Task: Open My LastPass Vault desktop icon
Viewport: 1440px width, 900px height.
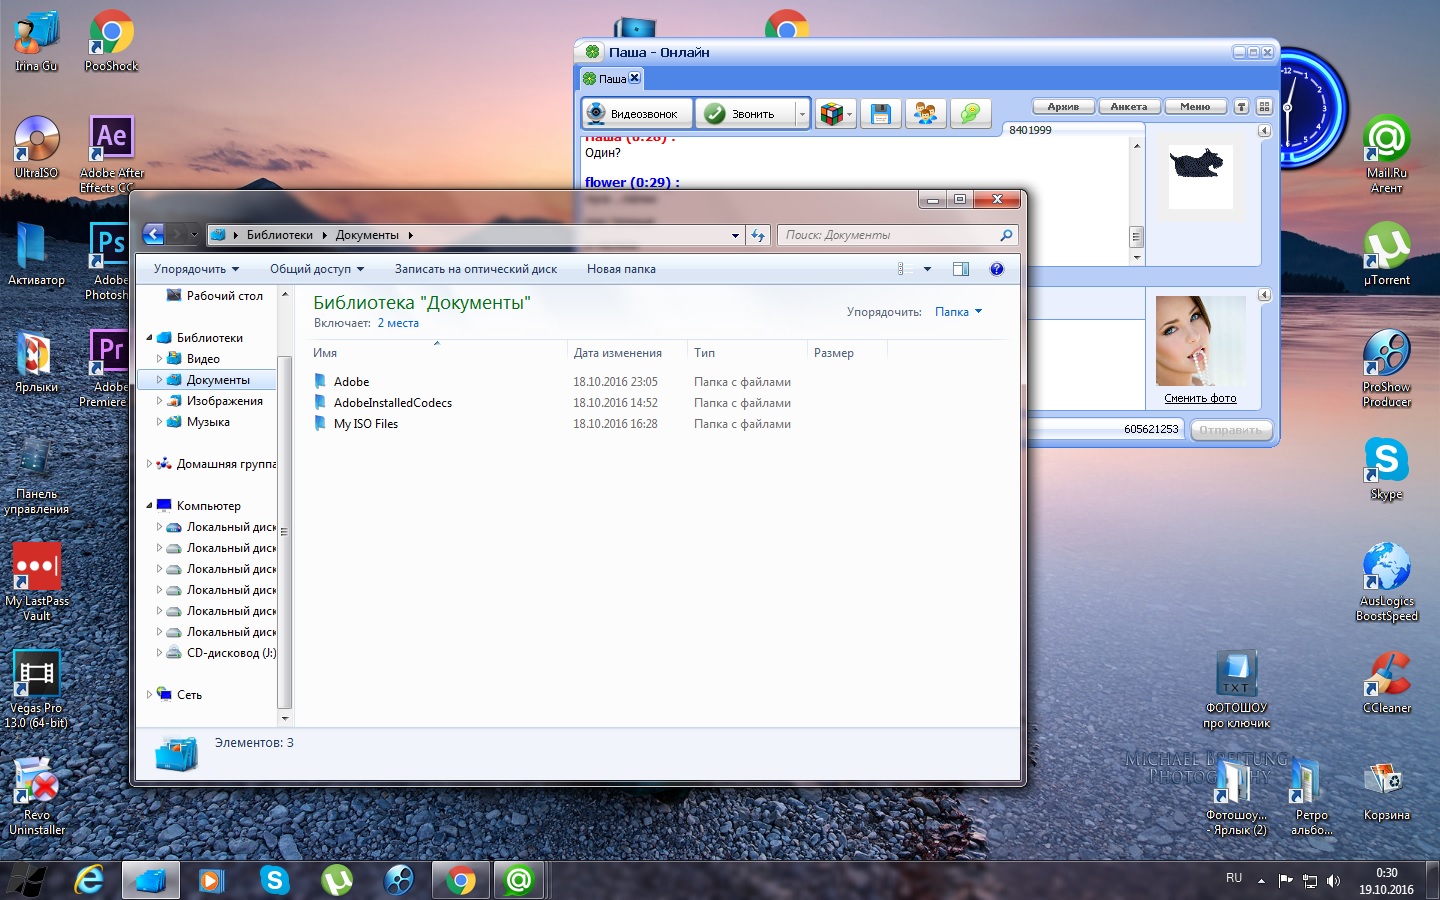Action: [x=37, y=582]
